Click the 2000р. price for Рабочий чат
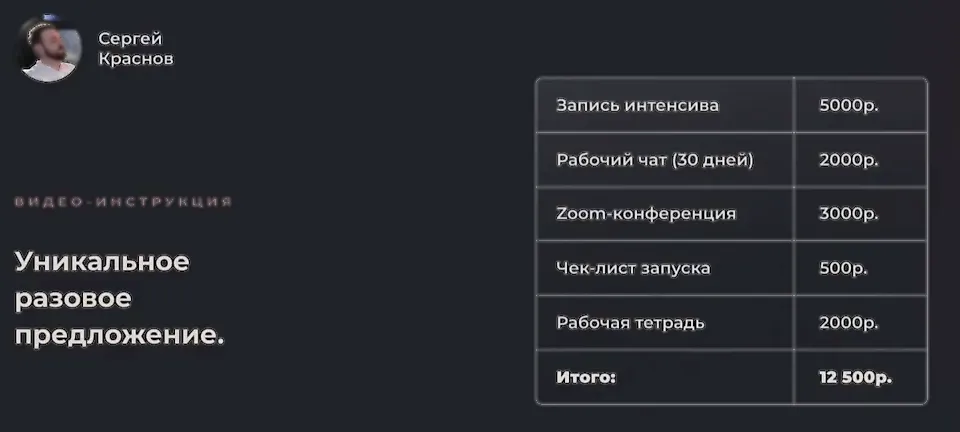The image size is (960, 432). coord(848,159)
